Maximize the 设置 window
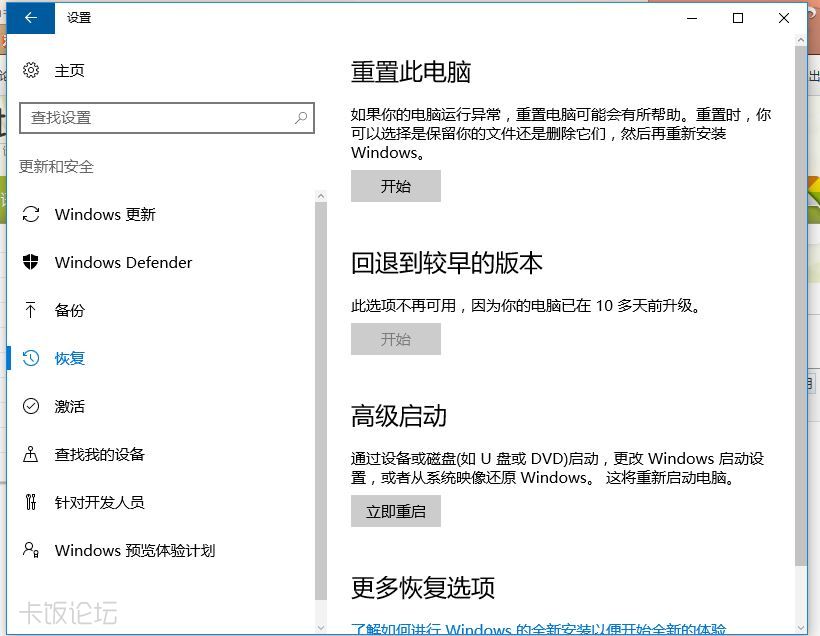 (738, 18)
